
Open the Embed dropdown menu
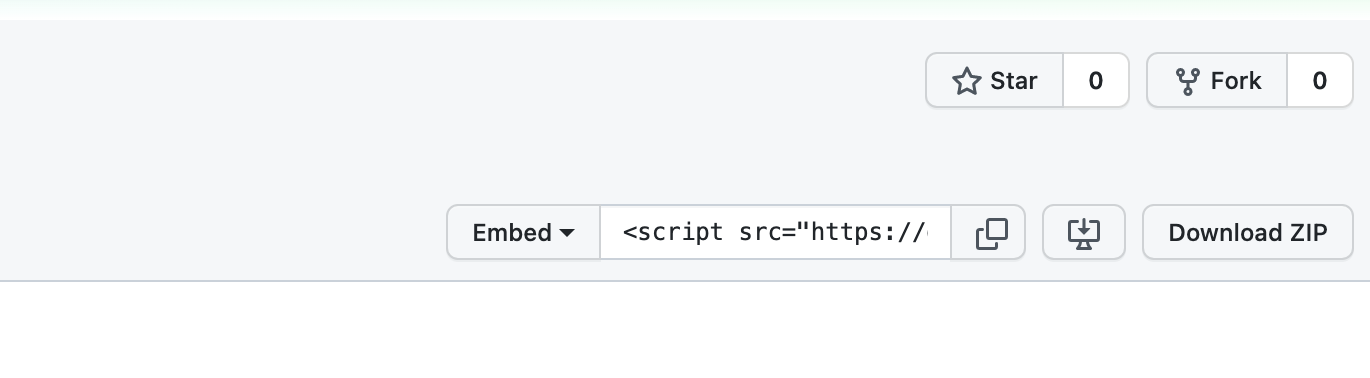[524, 232]
